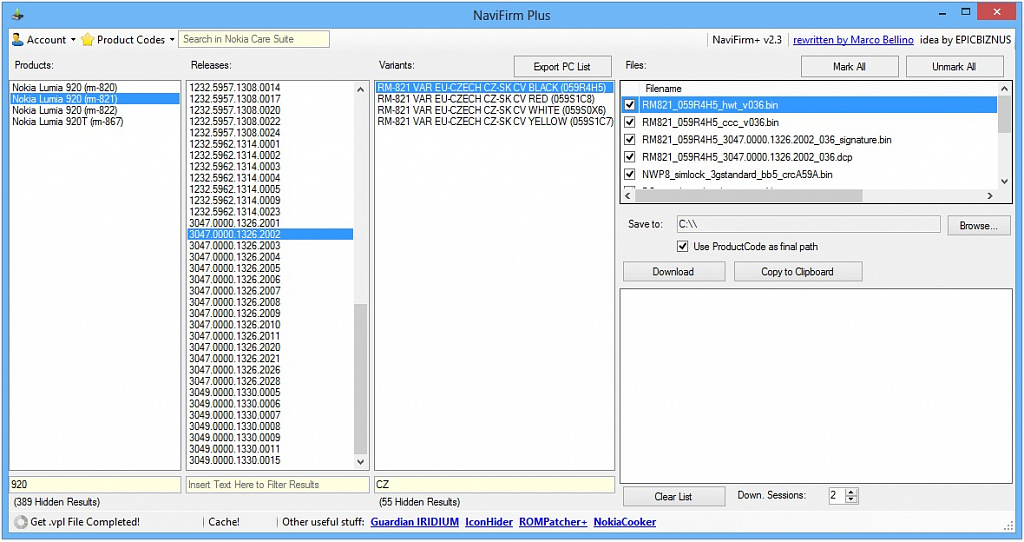
Task: Select release 1232.5962.1314.0001
Action: click(270, 144)
